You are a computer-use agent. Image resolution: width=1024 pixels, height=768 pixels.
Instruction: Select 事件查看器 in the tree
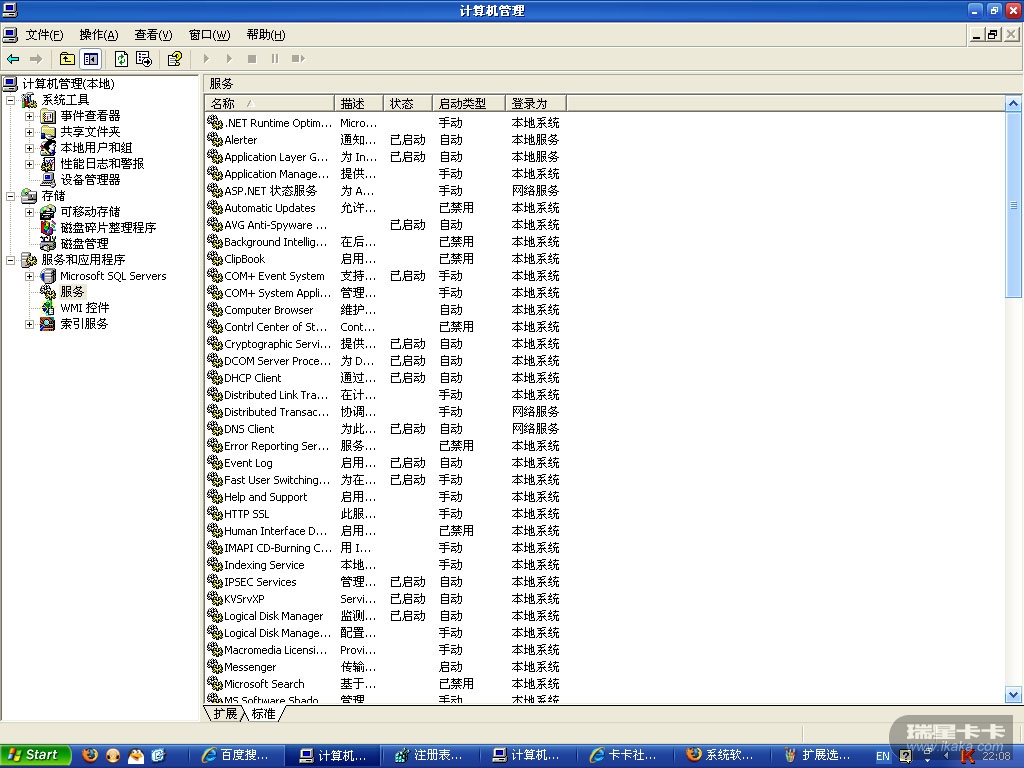tap(90, 116)
